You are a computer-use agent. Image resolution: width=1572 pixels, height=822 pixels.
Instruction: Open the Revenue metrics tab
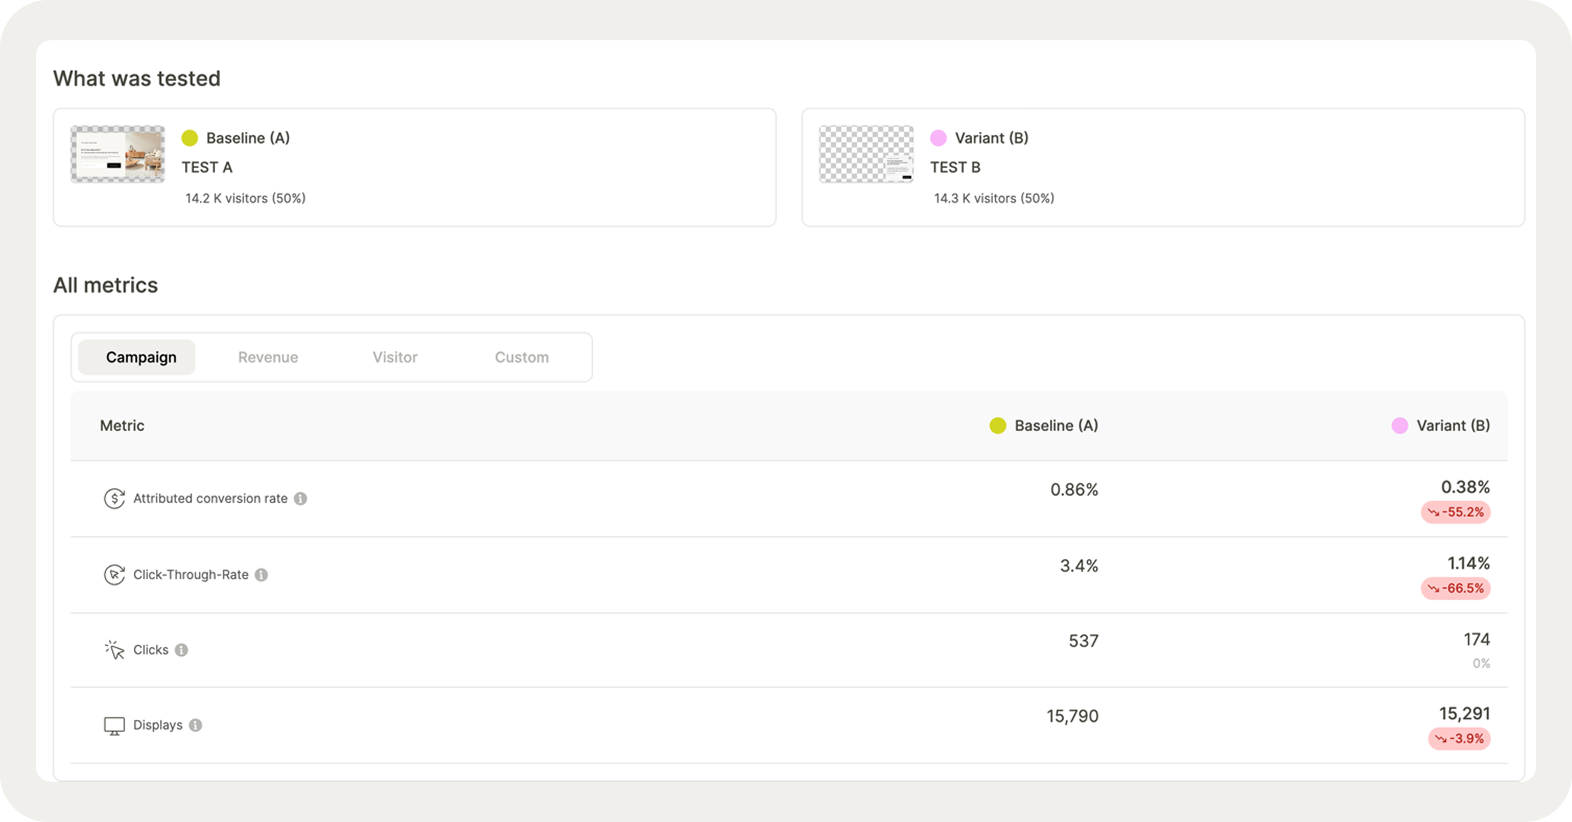[x=268, y=357]
